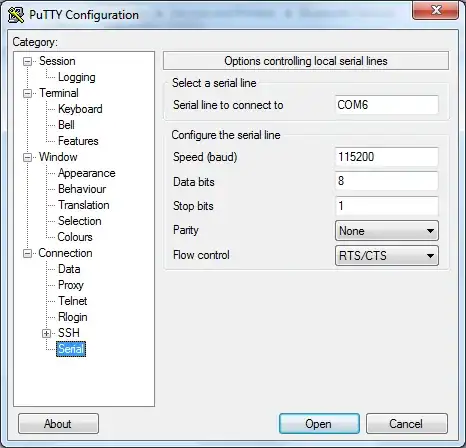Click the serial line COM6 field
The height and width of the screenshot is (448, 466).
tap(387, 105)
